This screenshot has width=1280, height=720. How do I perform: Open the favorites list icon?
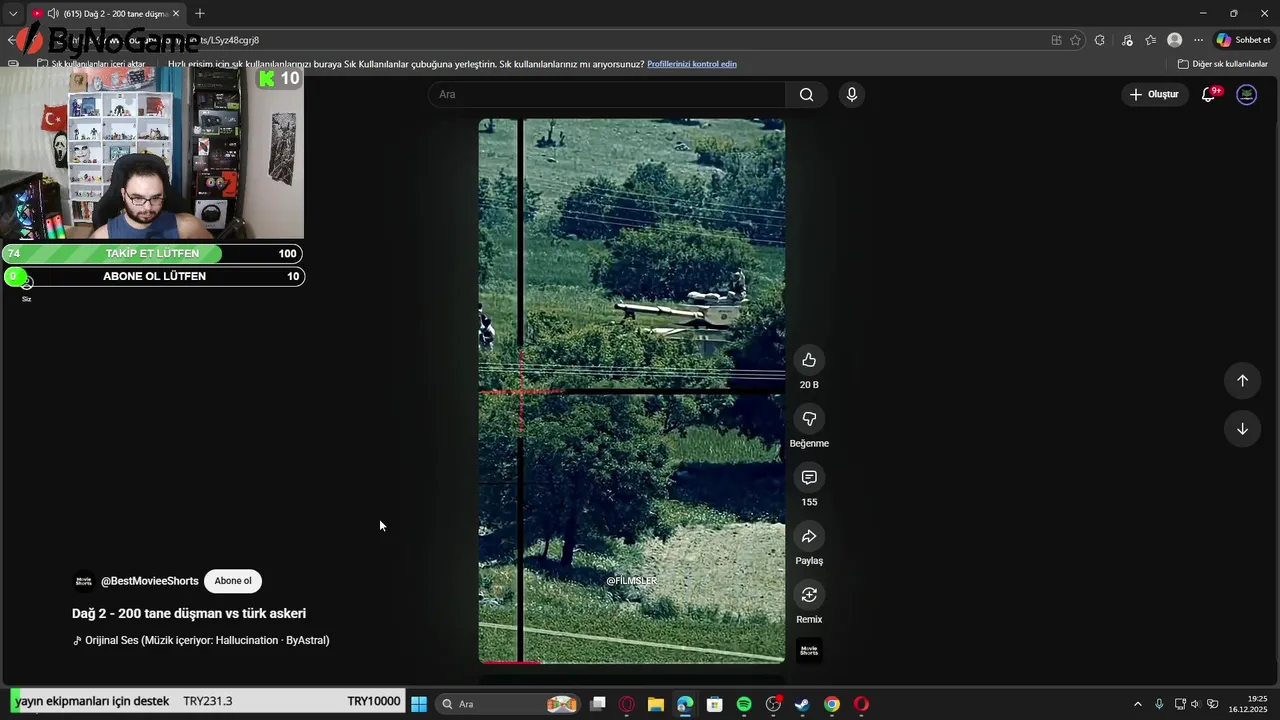(x=1150, y=40)
